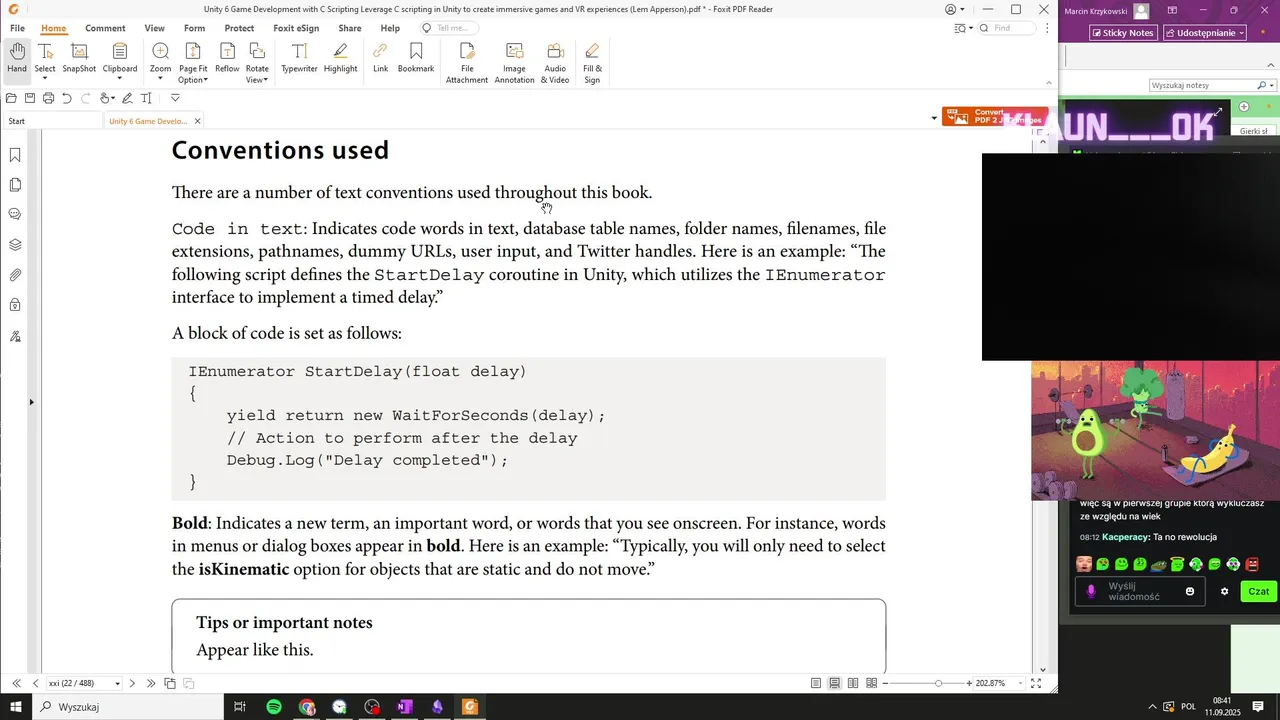
Task: Click the Reflow view icon
Action: point(227,58)
